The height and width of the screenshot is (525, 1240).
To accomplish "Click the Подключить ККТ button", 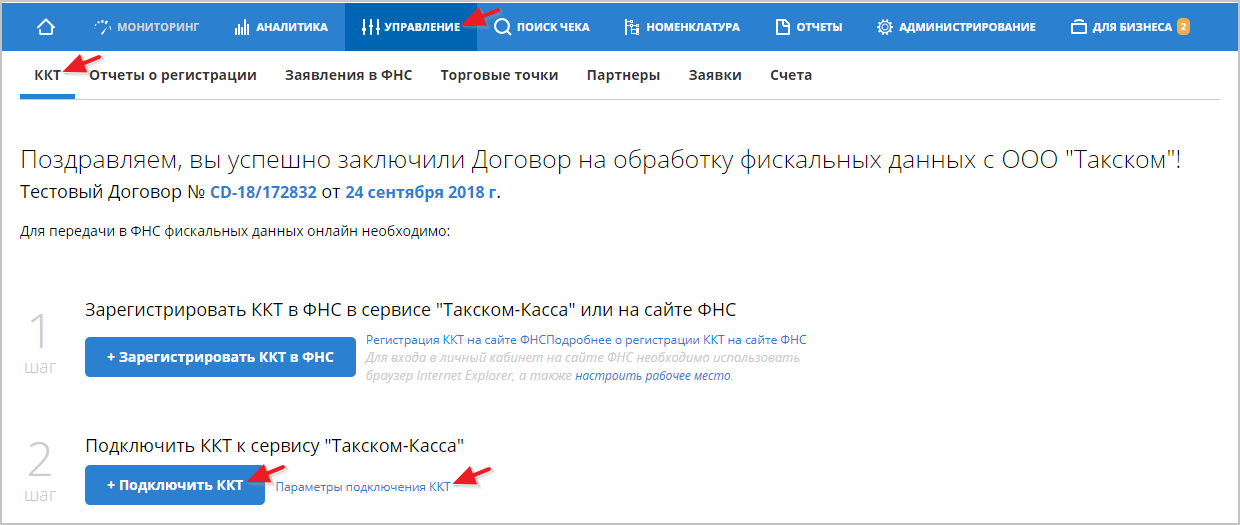I will 175,485.
